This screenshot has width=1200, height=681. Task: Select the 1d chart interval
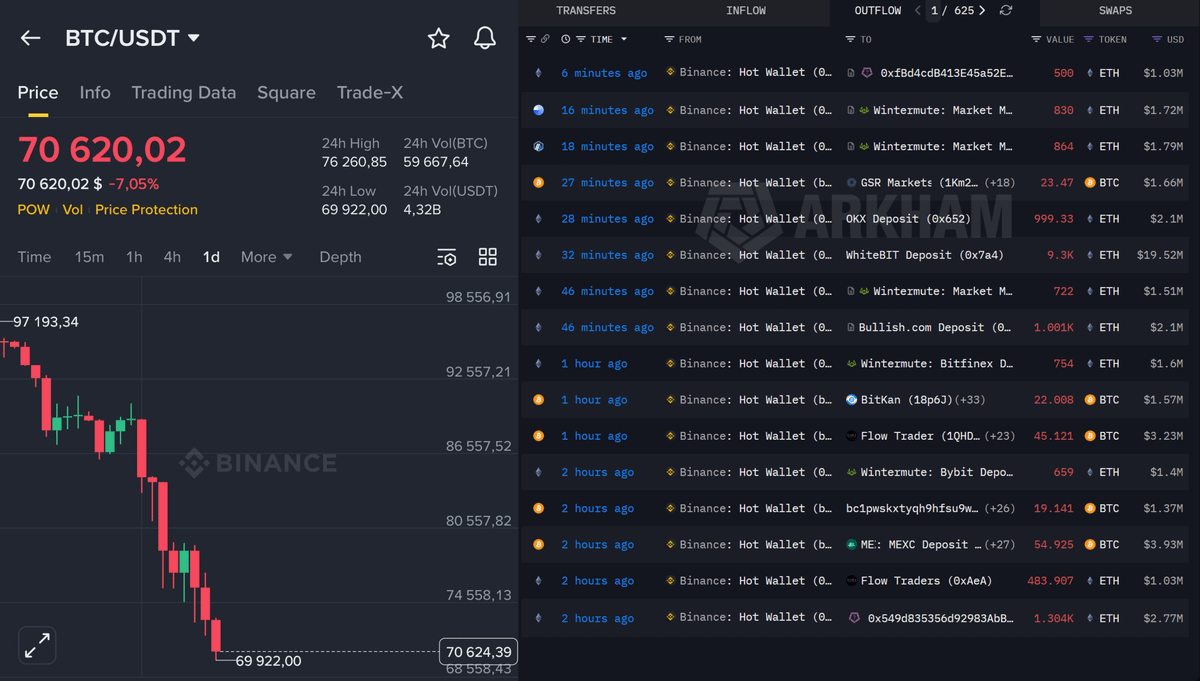tap(211, 257)
